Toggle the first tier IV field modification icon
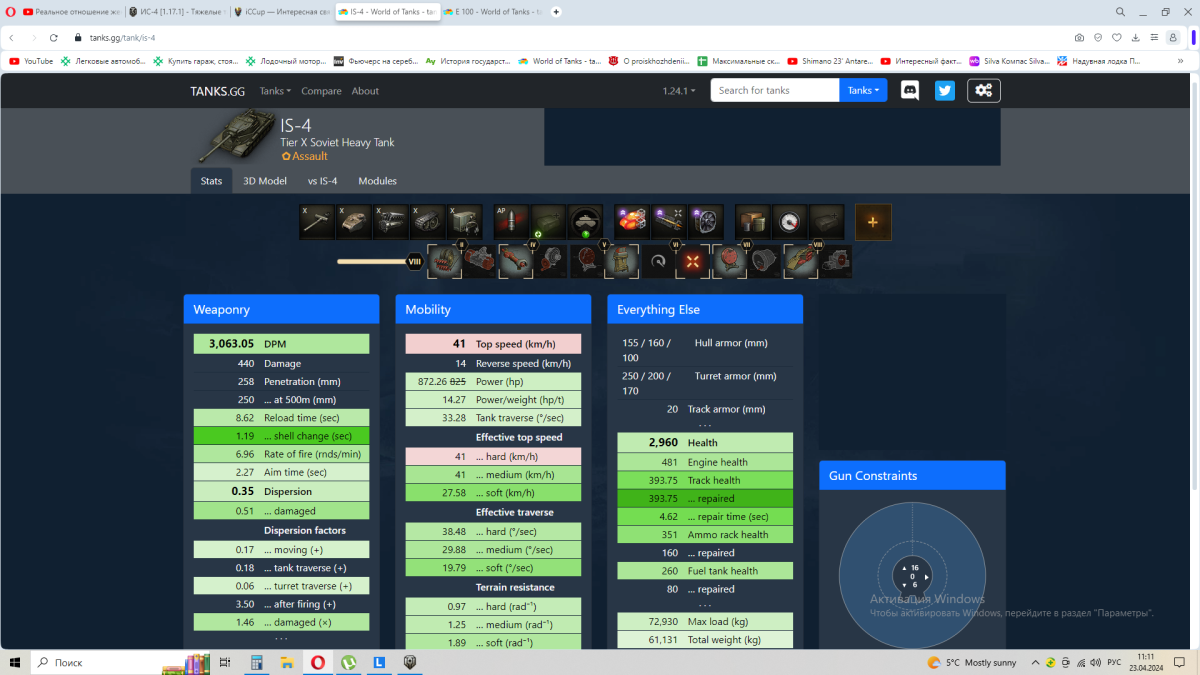 click(x=515, y=261)
